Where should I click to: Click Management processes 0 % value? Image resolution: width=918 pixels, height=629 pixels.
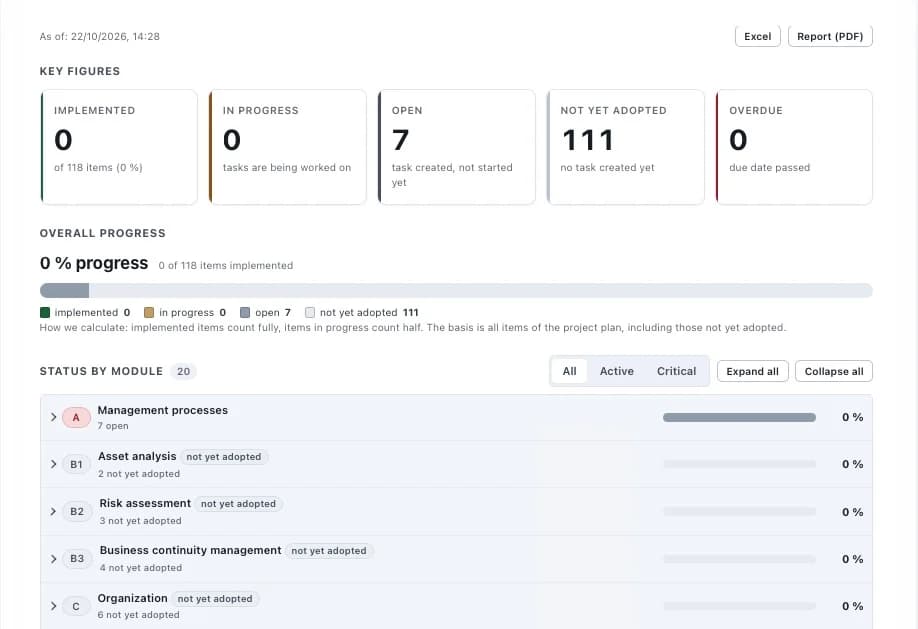852,417
